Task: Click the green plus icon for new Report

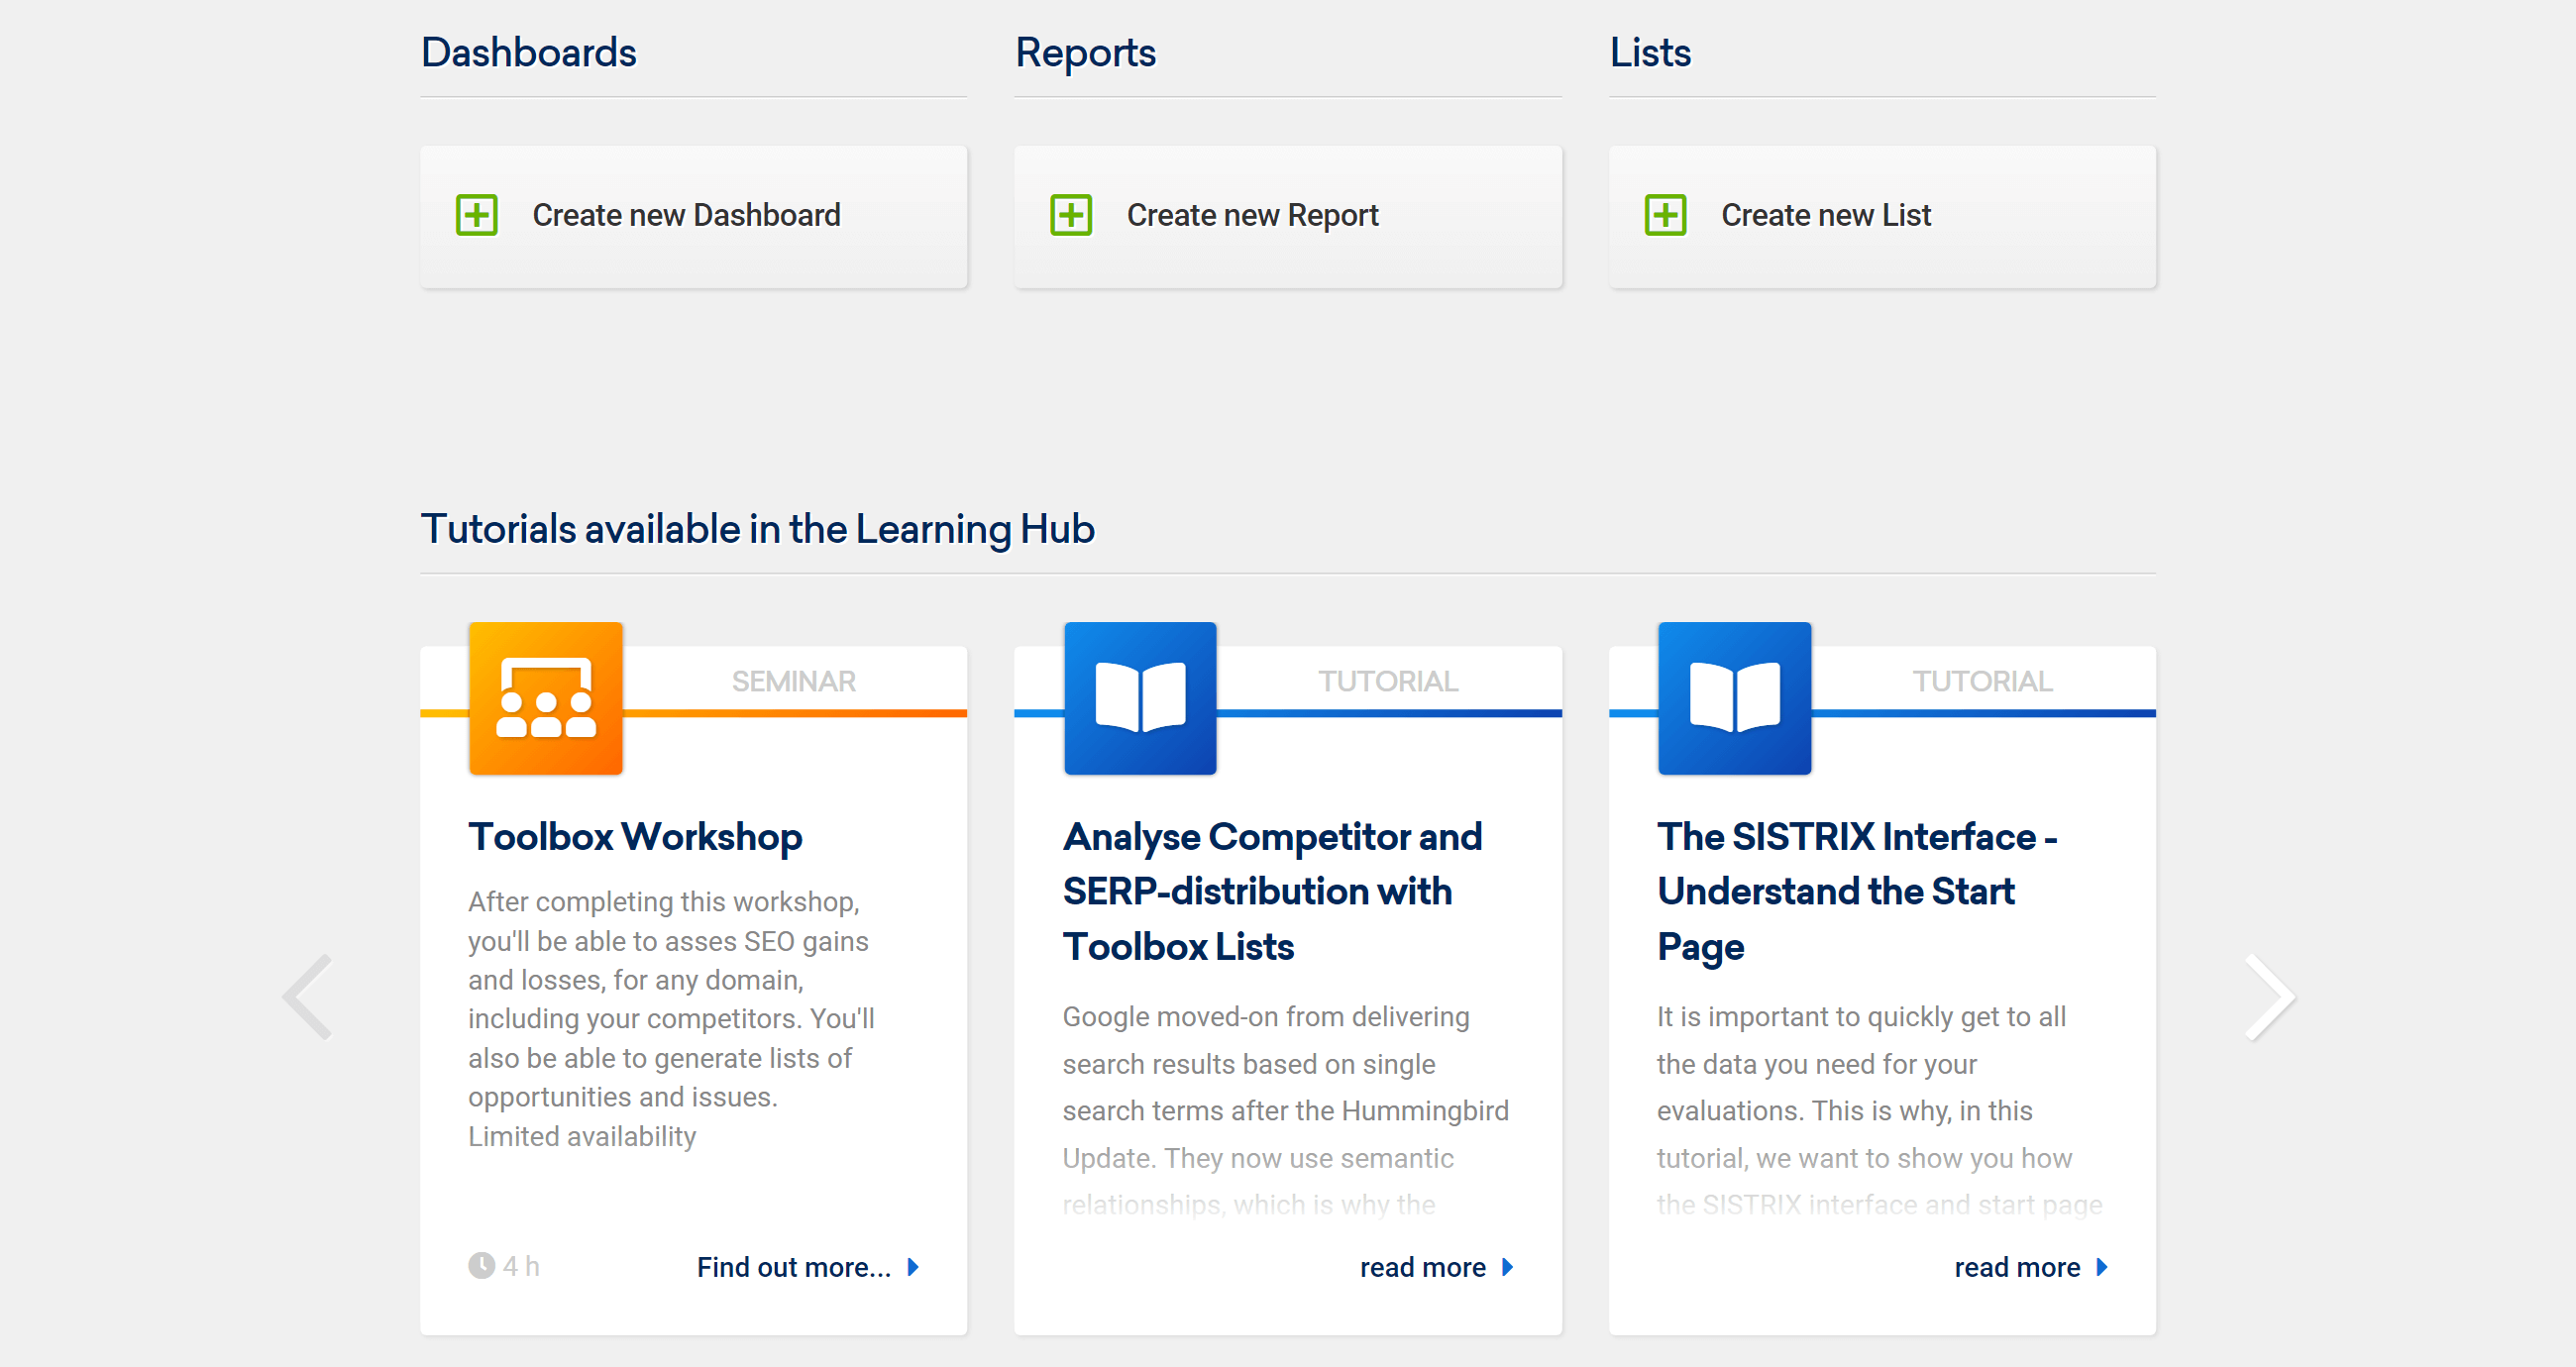Action: (x=1071, y=215)
